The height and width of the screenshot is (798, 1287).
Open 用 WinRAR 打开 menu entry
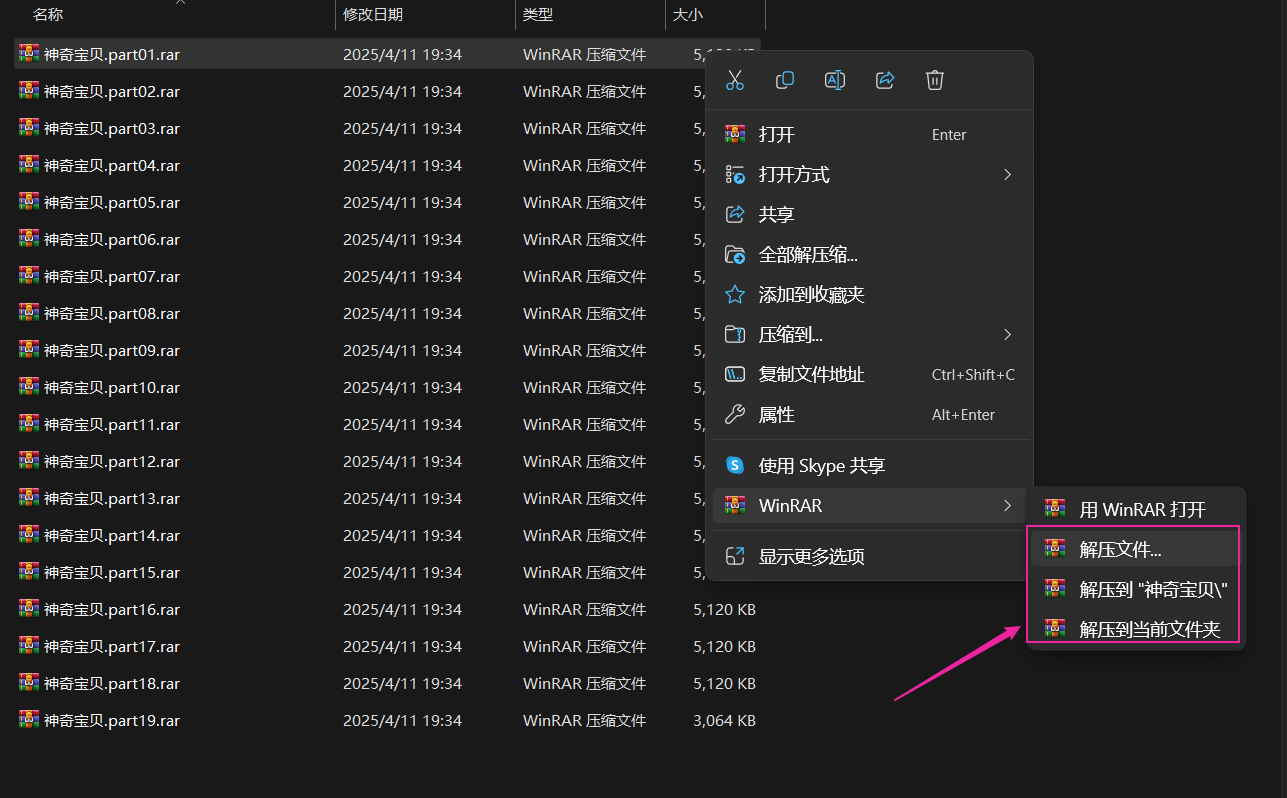pyautogui.click(x=1142, y=509)
